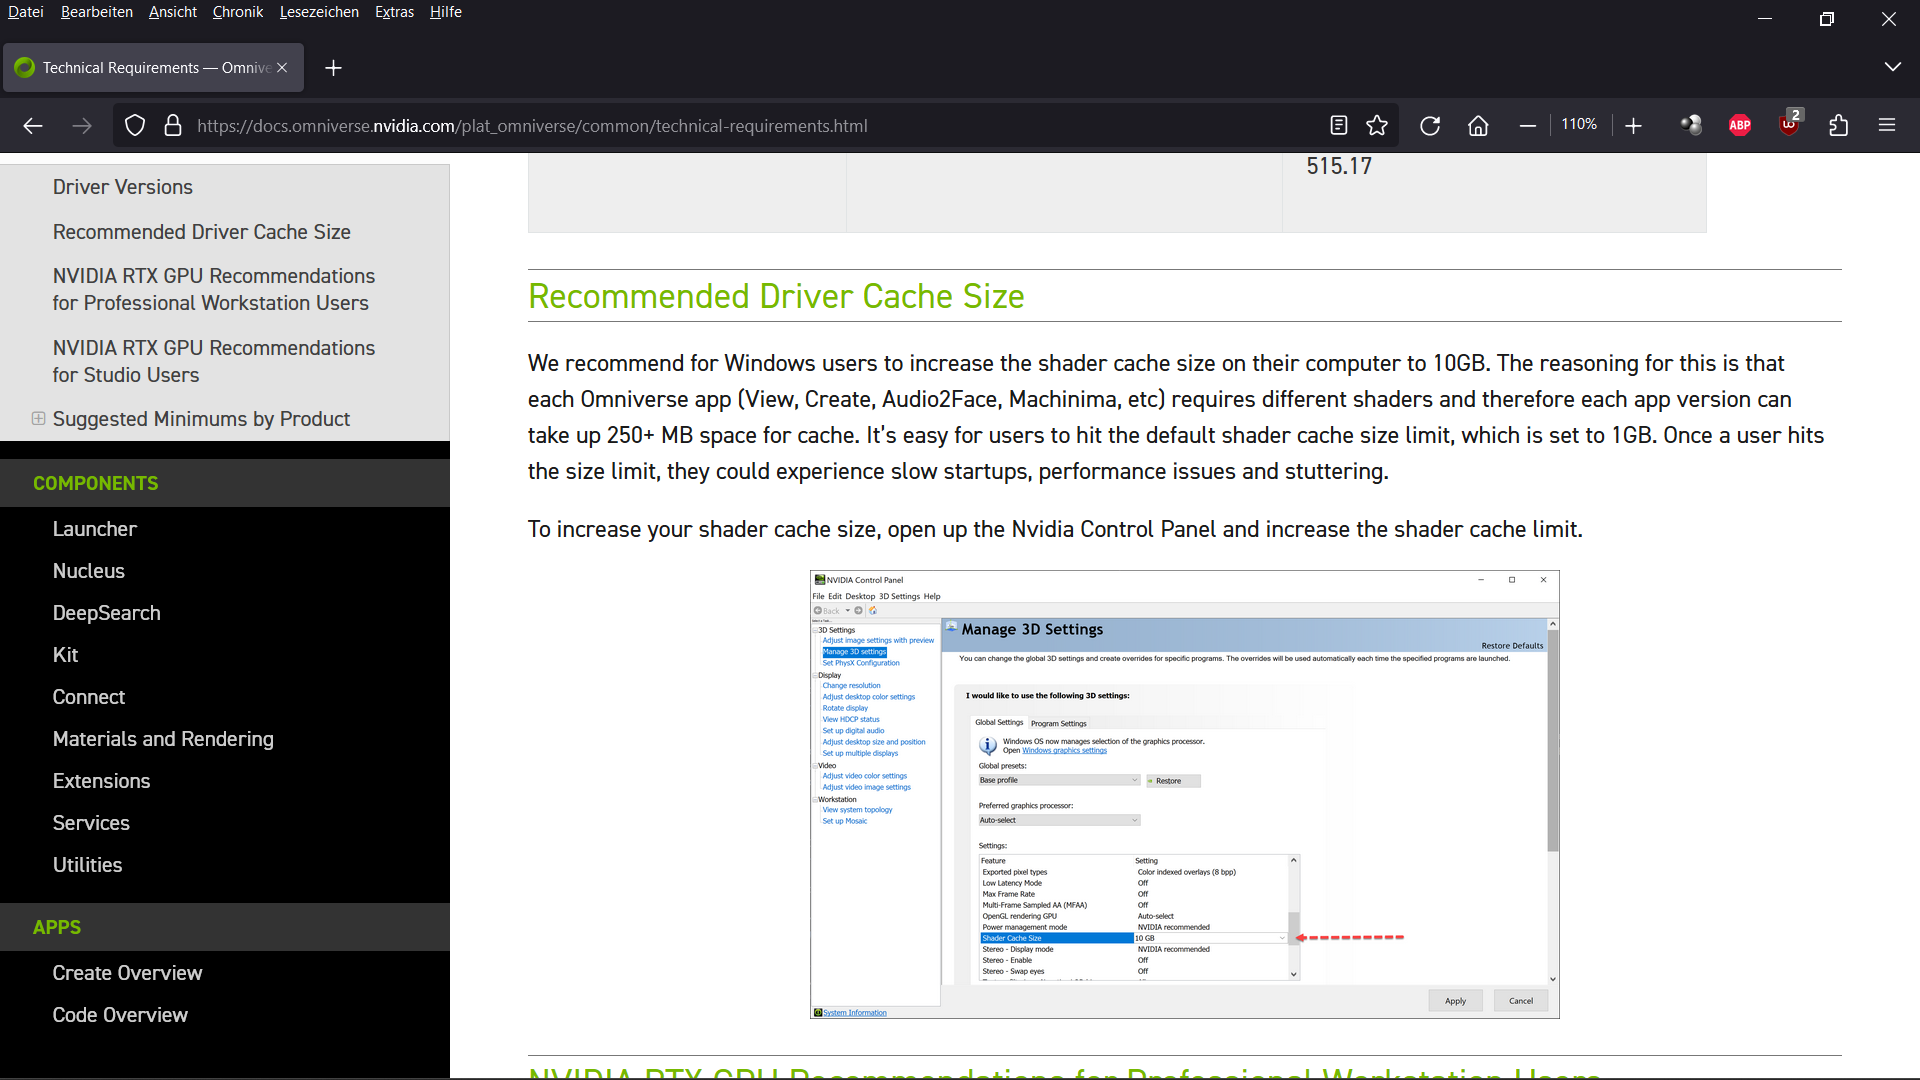This screenshot has height=1080, width=1920.
Task: Navigate back using the back arrow
Action: click(33, 125)
